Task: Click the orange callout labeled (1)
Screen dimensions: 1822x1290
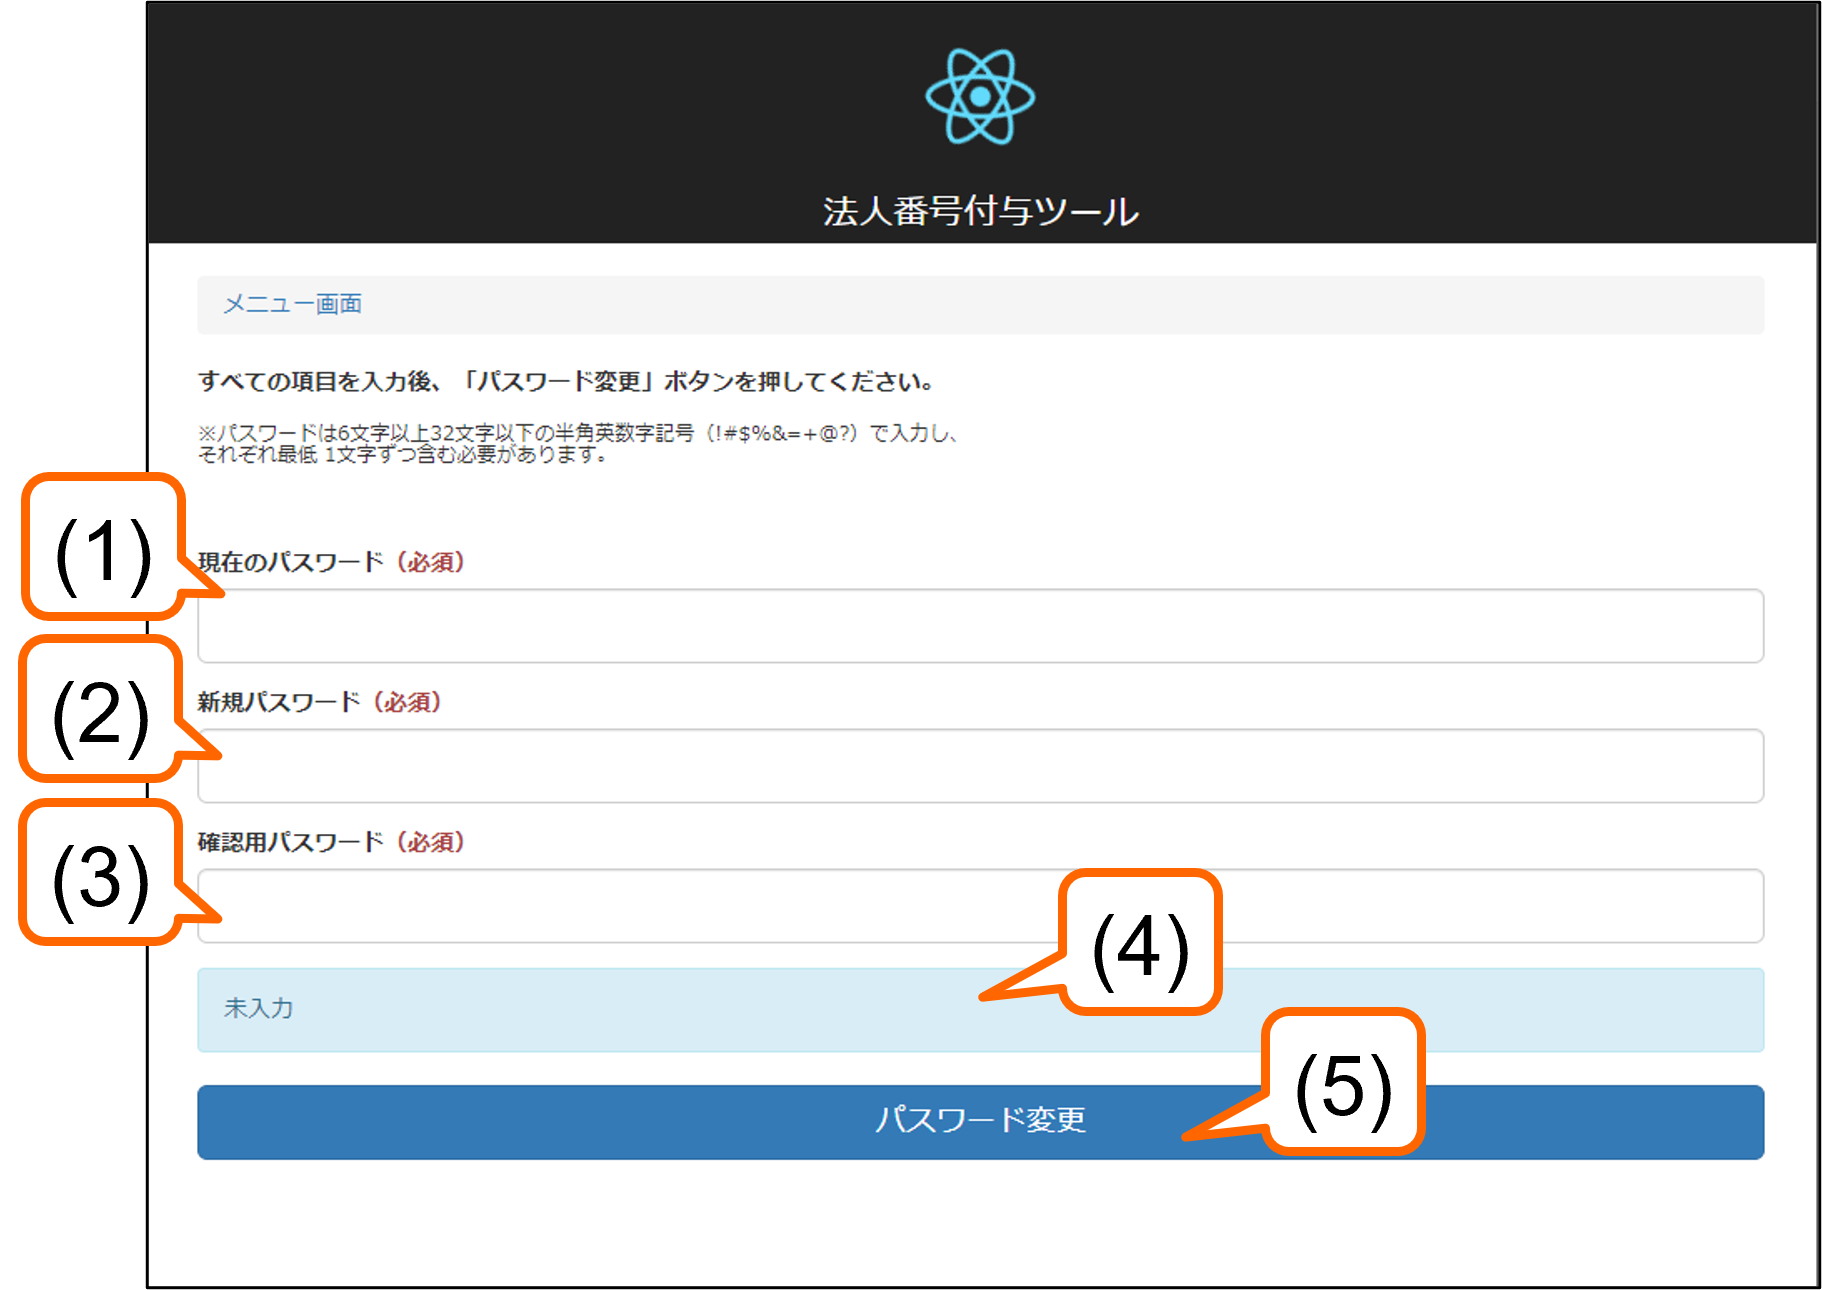Action: point(103,547)
